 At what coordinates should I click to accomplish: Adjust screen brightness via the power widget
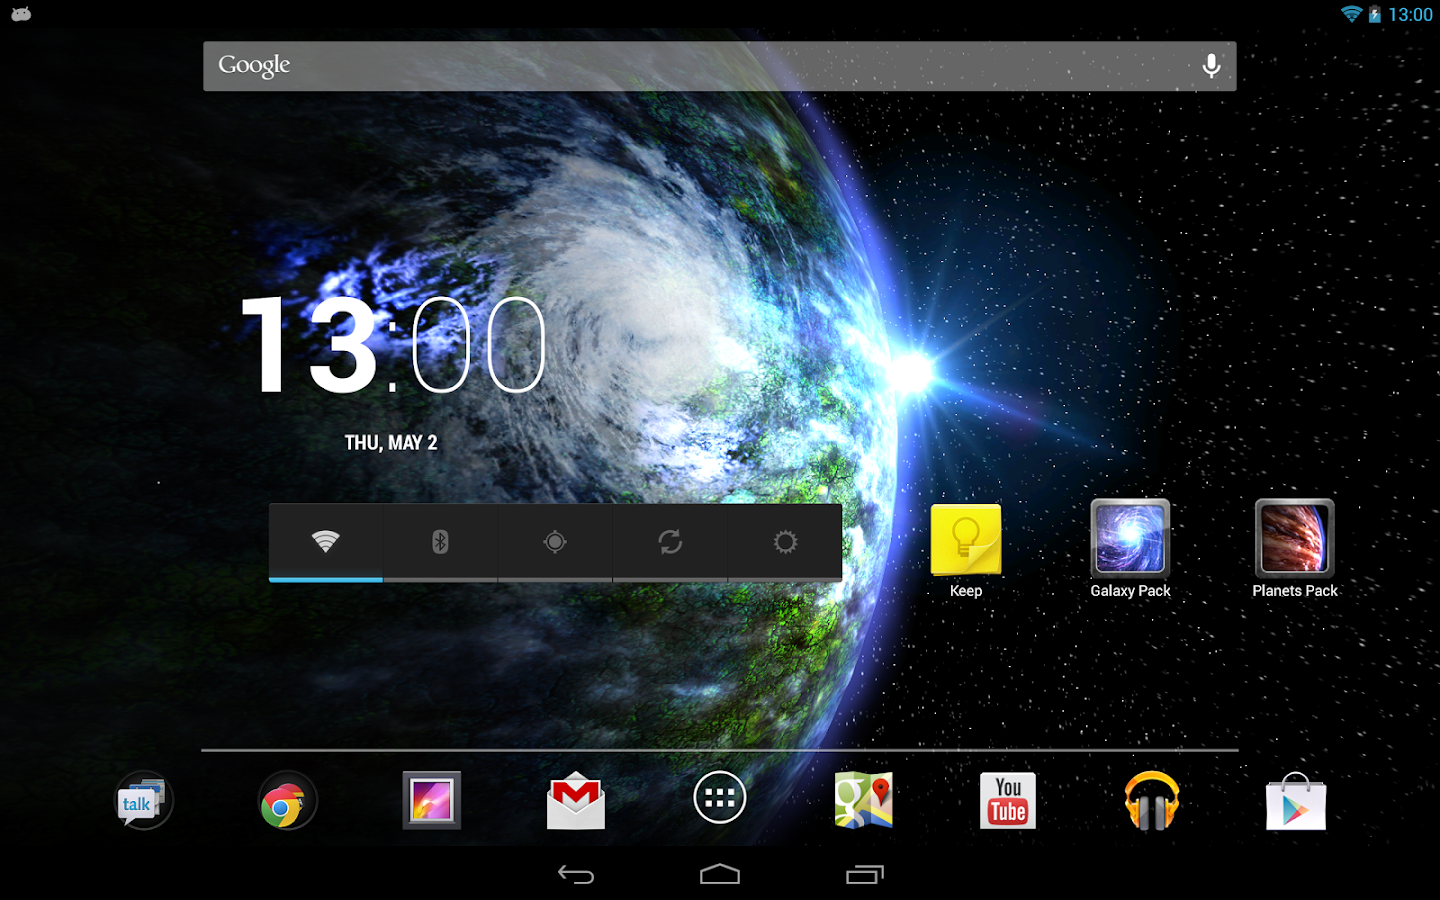784,542
